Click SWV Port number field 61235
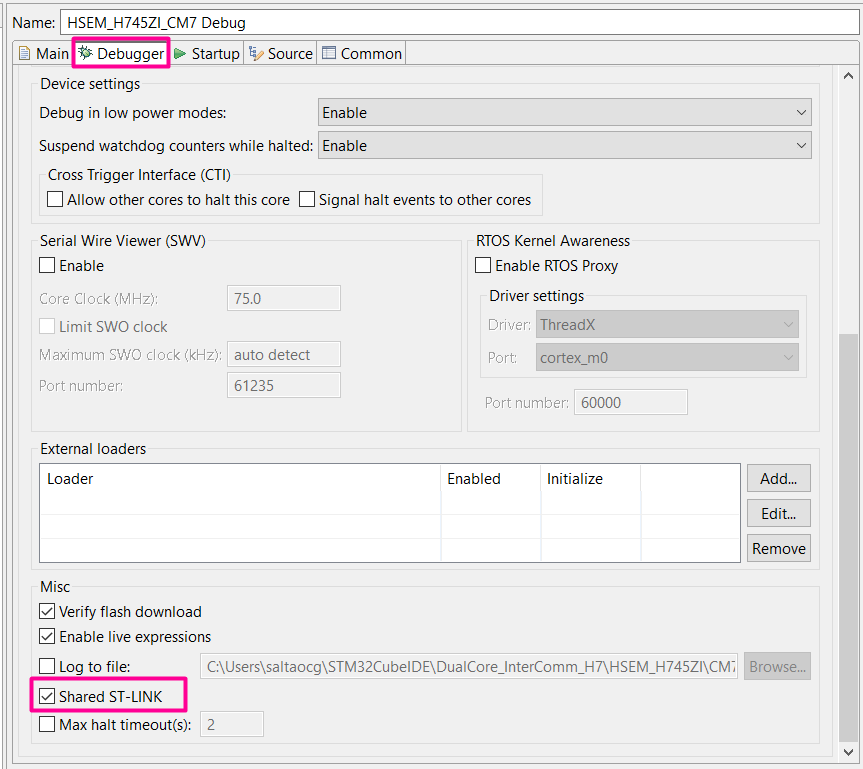863x769 pixels. coord(283,385)
